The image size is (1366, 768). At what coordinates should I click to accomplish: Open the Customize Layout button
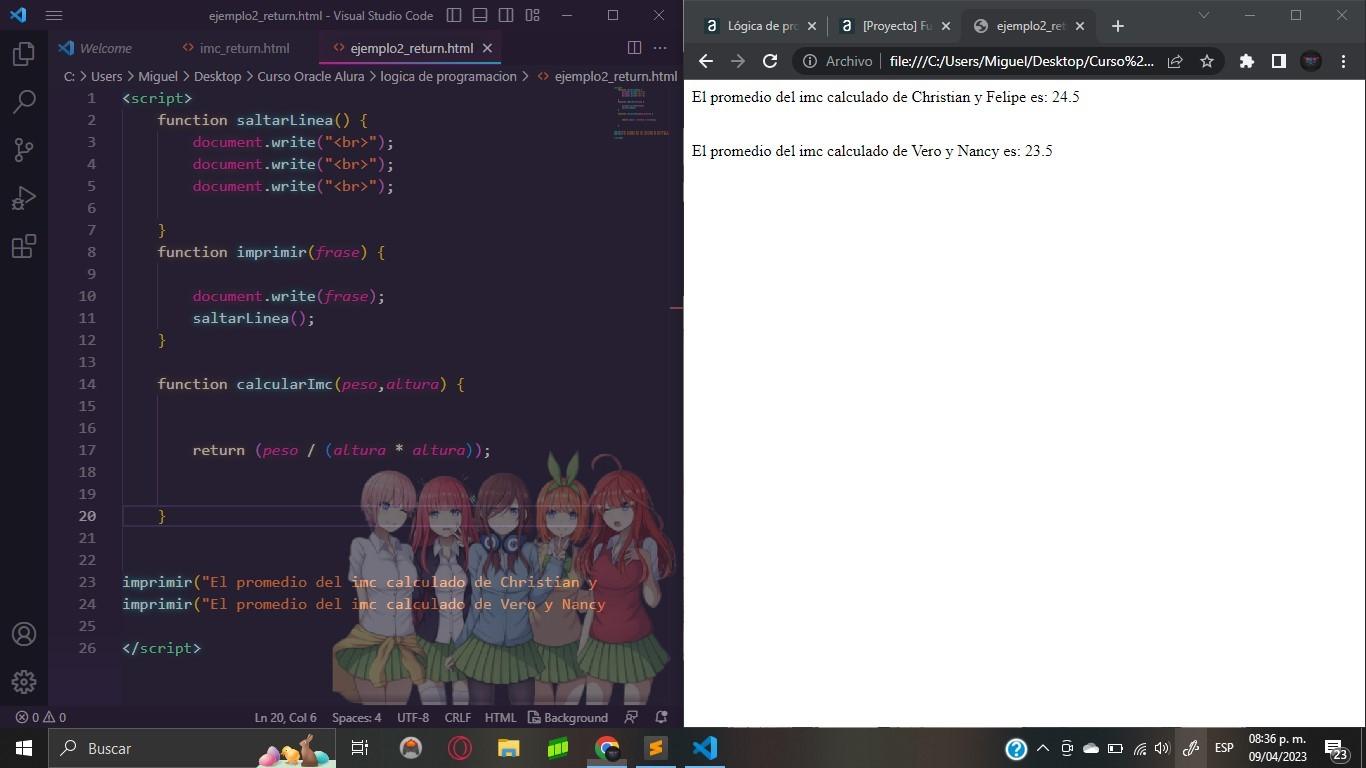click(532, 15)
